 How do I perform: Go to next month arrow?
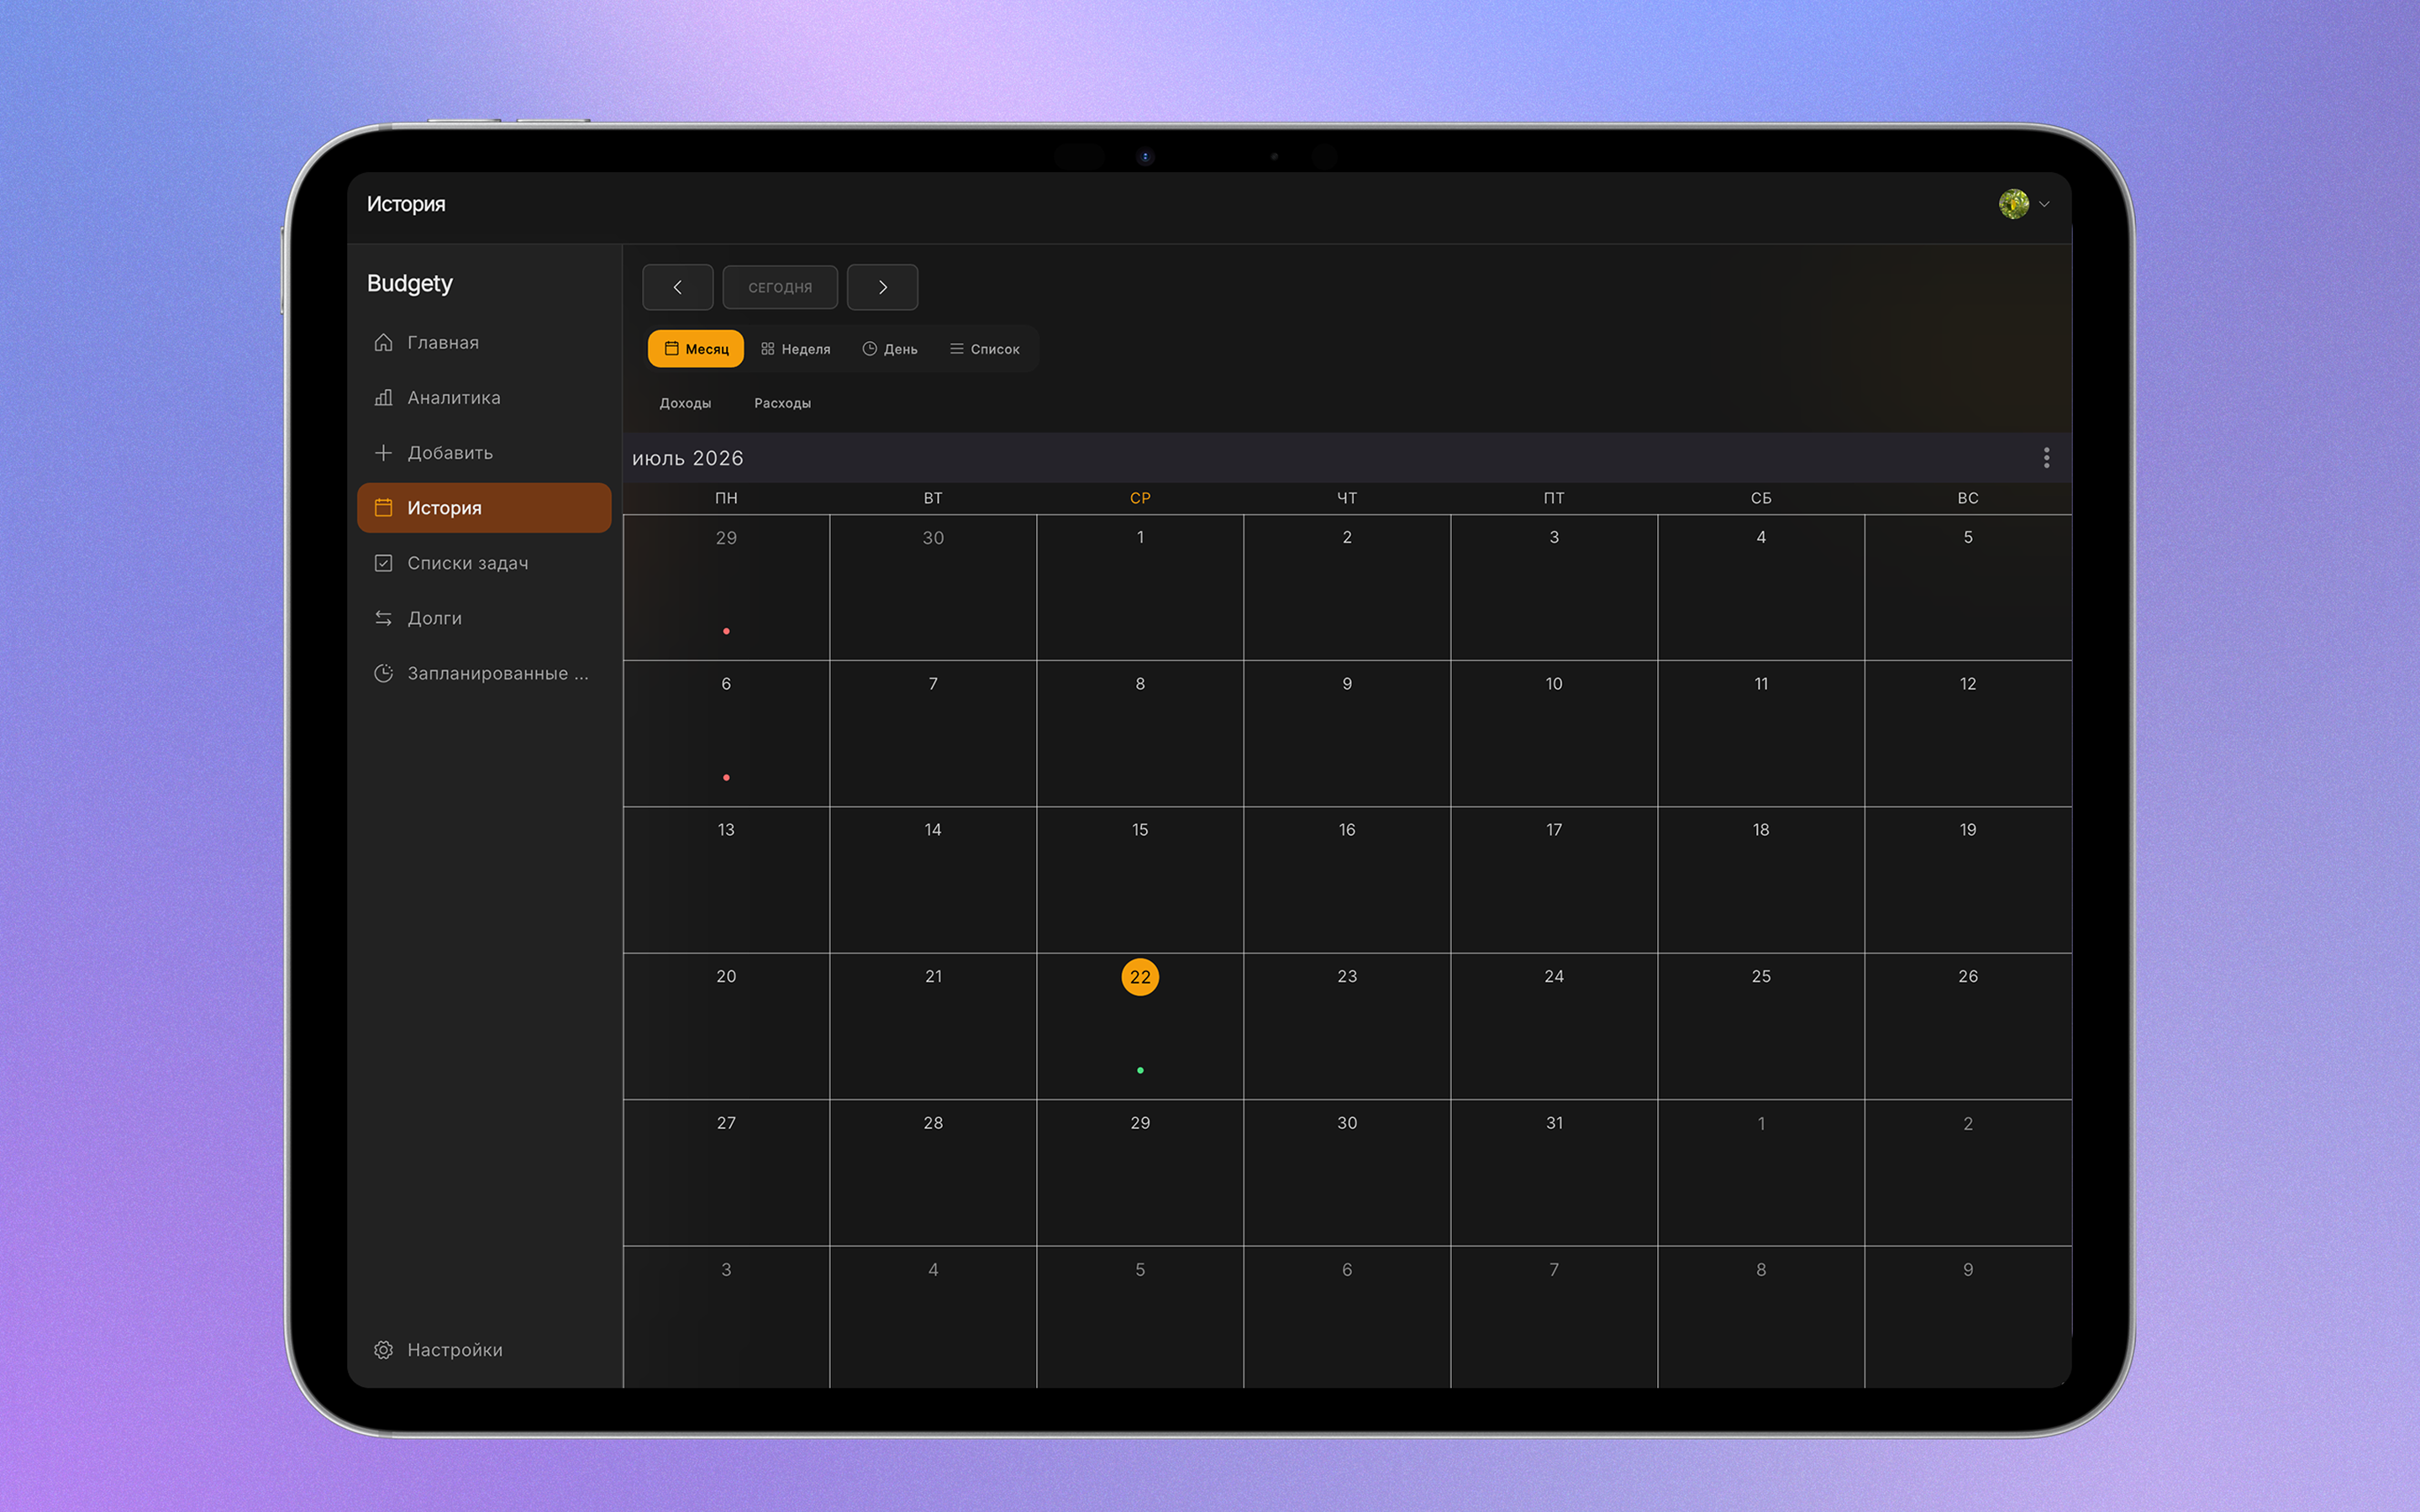[882, 287]
